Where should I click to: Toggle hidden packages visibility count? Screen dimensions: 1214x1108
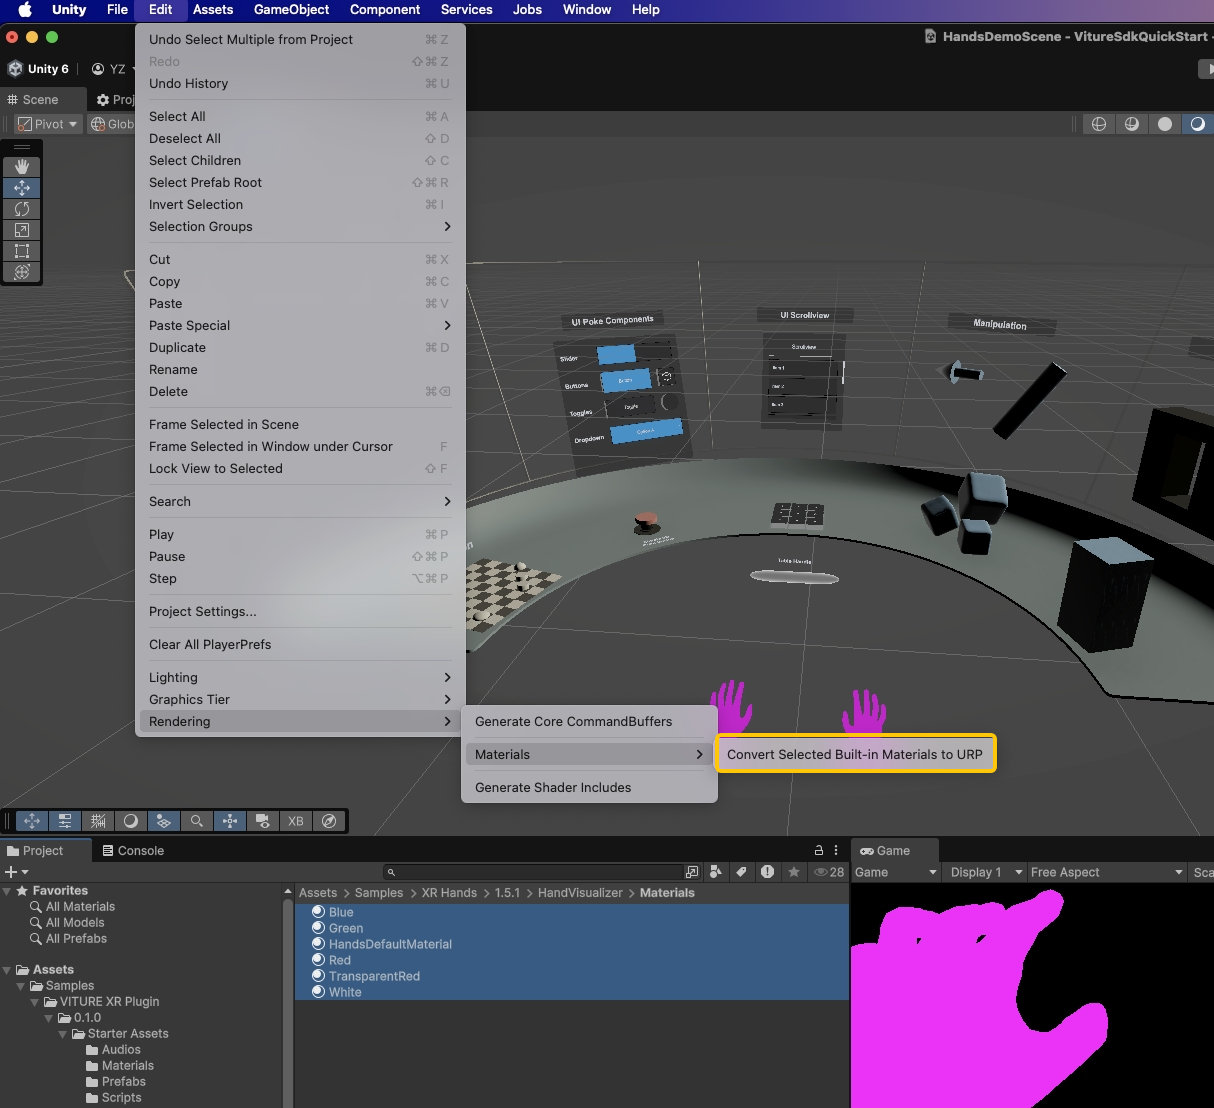click(x=829, y=872)
